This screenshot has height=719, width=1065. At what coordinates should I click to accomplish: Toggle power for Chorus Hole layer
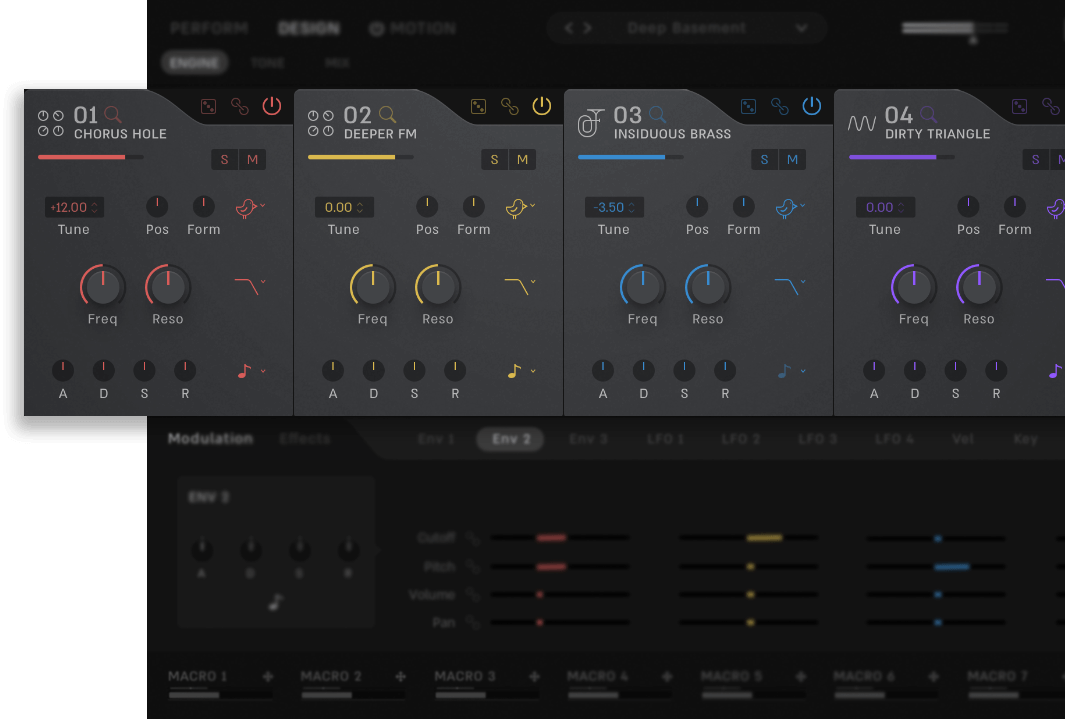pyautogui.click(x=272, y=106)
